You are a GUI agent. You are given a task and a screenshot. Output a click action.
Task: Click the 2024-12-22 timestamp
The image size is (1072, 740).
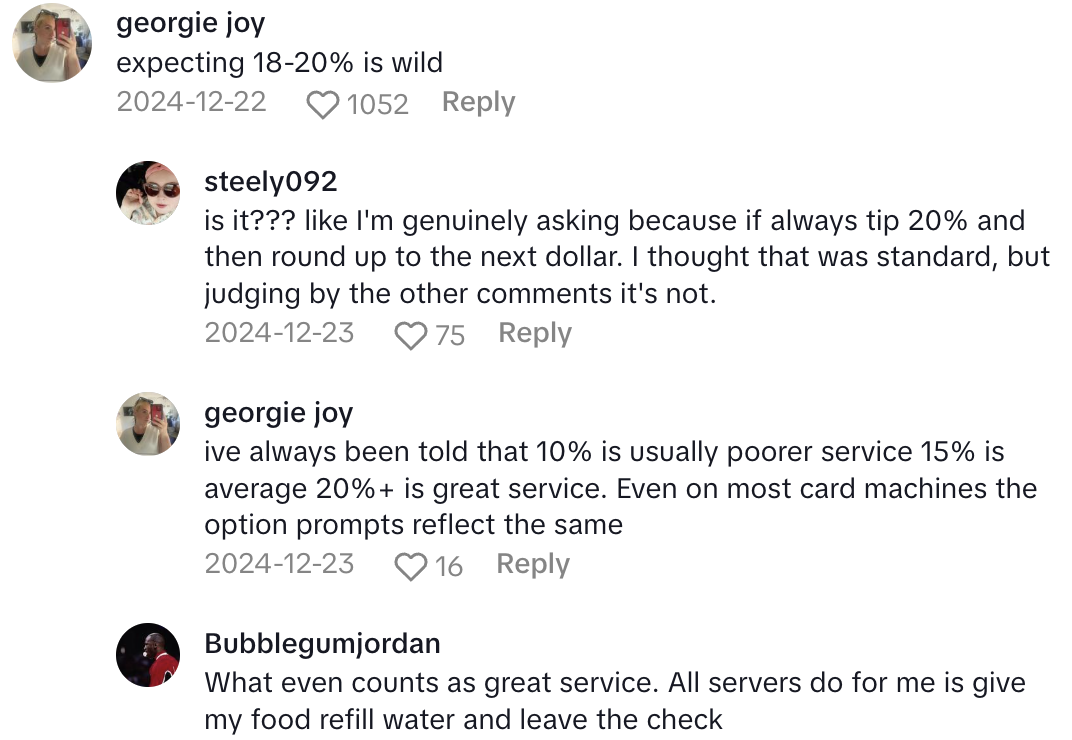pyautogui.click(x=191, y=102)
